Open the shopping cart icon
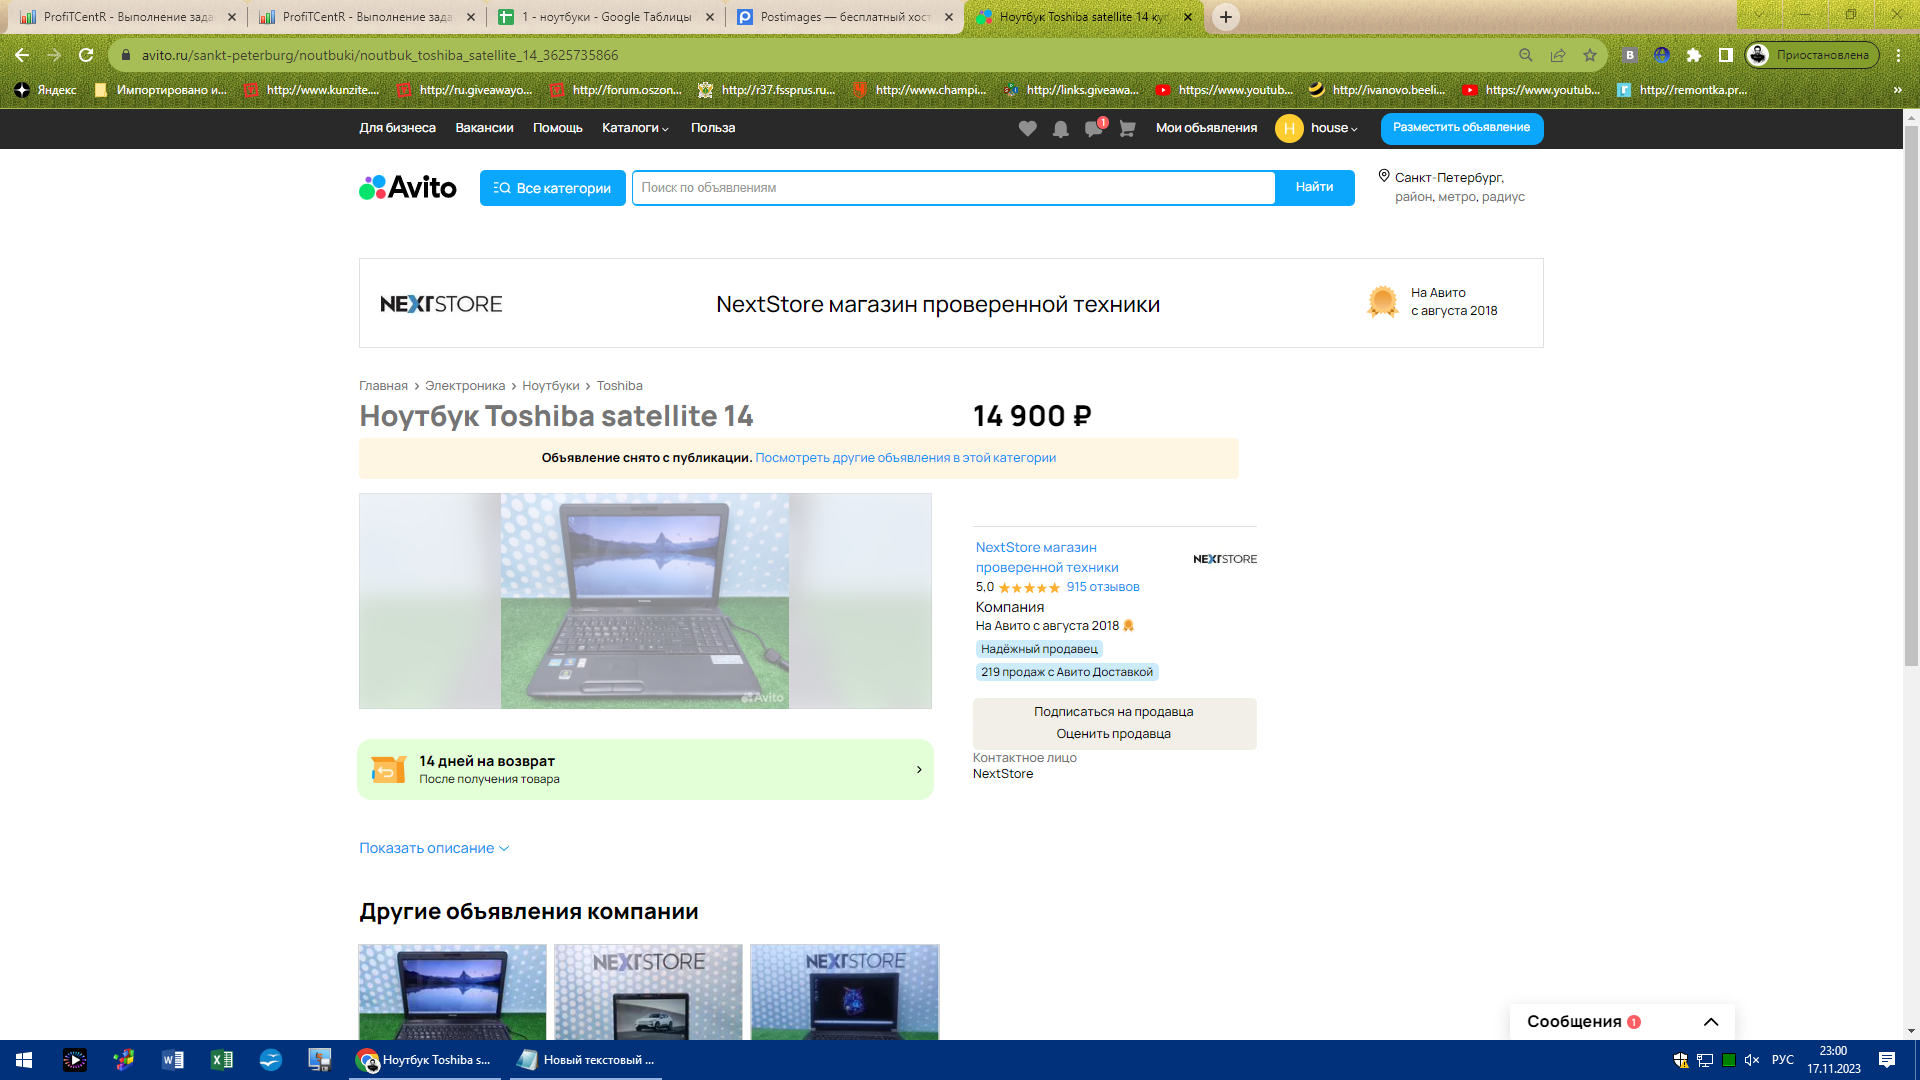The height and width of the screenshot is (1080, 1920). [x=1126, y=128]
